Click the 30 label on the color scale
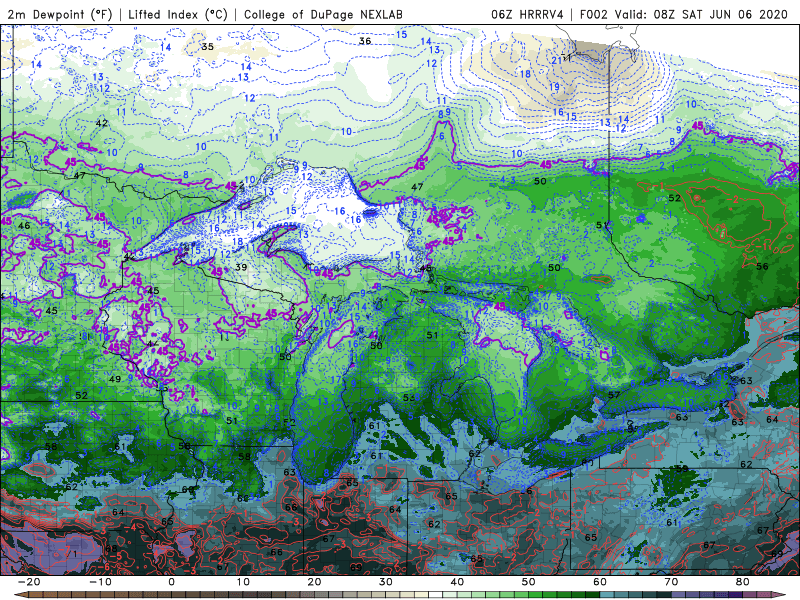The height and width of the screenshot is (600, 800). (386, 582)
